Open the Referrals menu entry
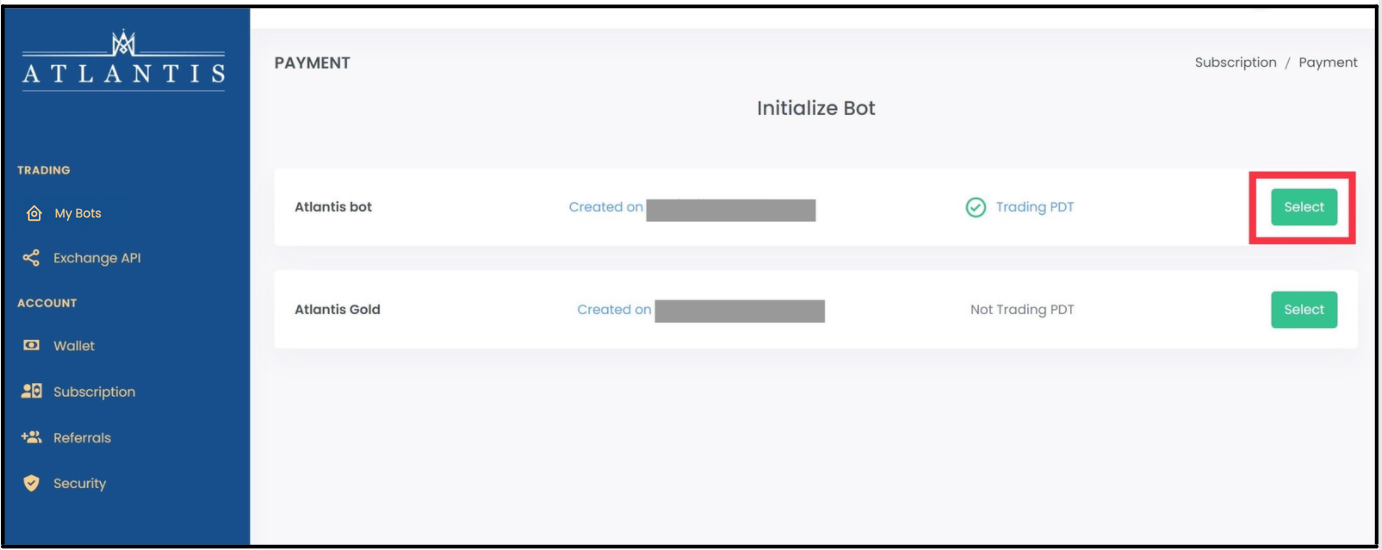Viewport: 1382px width, 550px height. point(82,438)
